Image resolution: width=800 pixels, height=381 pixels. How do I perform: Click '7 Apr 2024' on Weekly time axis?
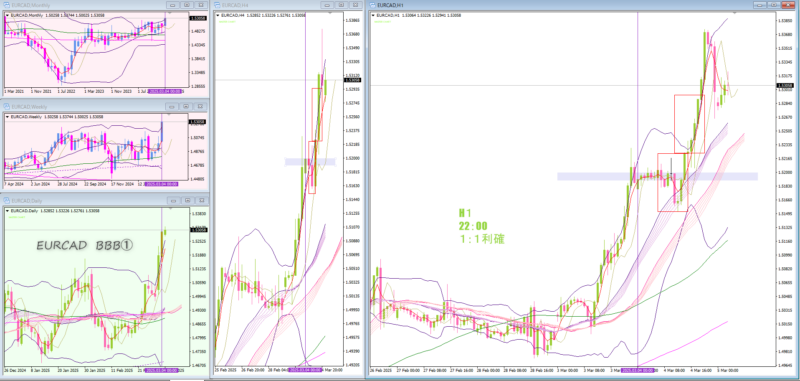14,184
